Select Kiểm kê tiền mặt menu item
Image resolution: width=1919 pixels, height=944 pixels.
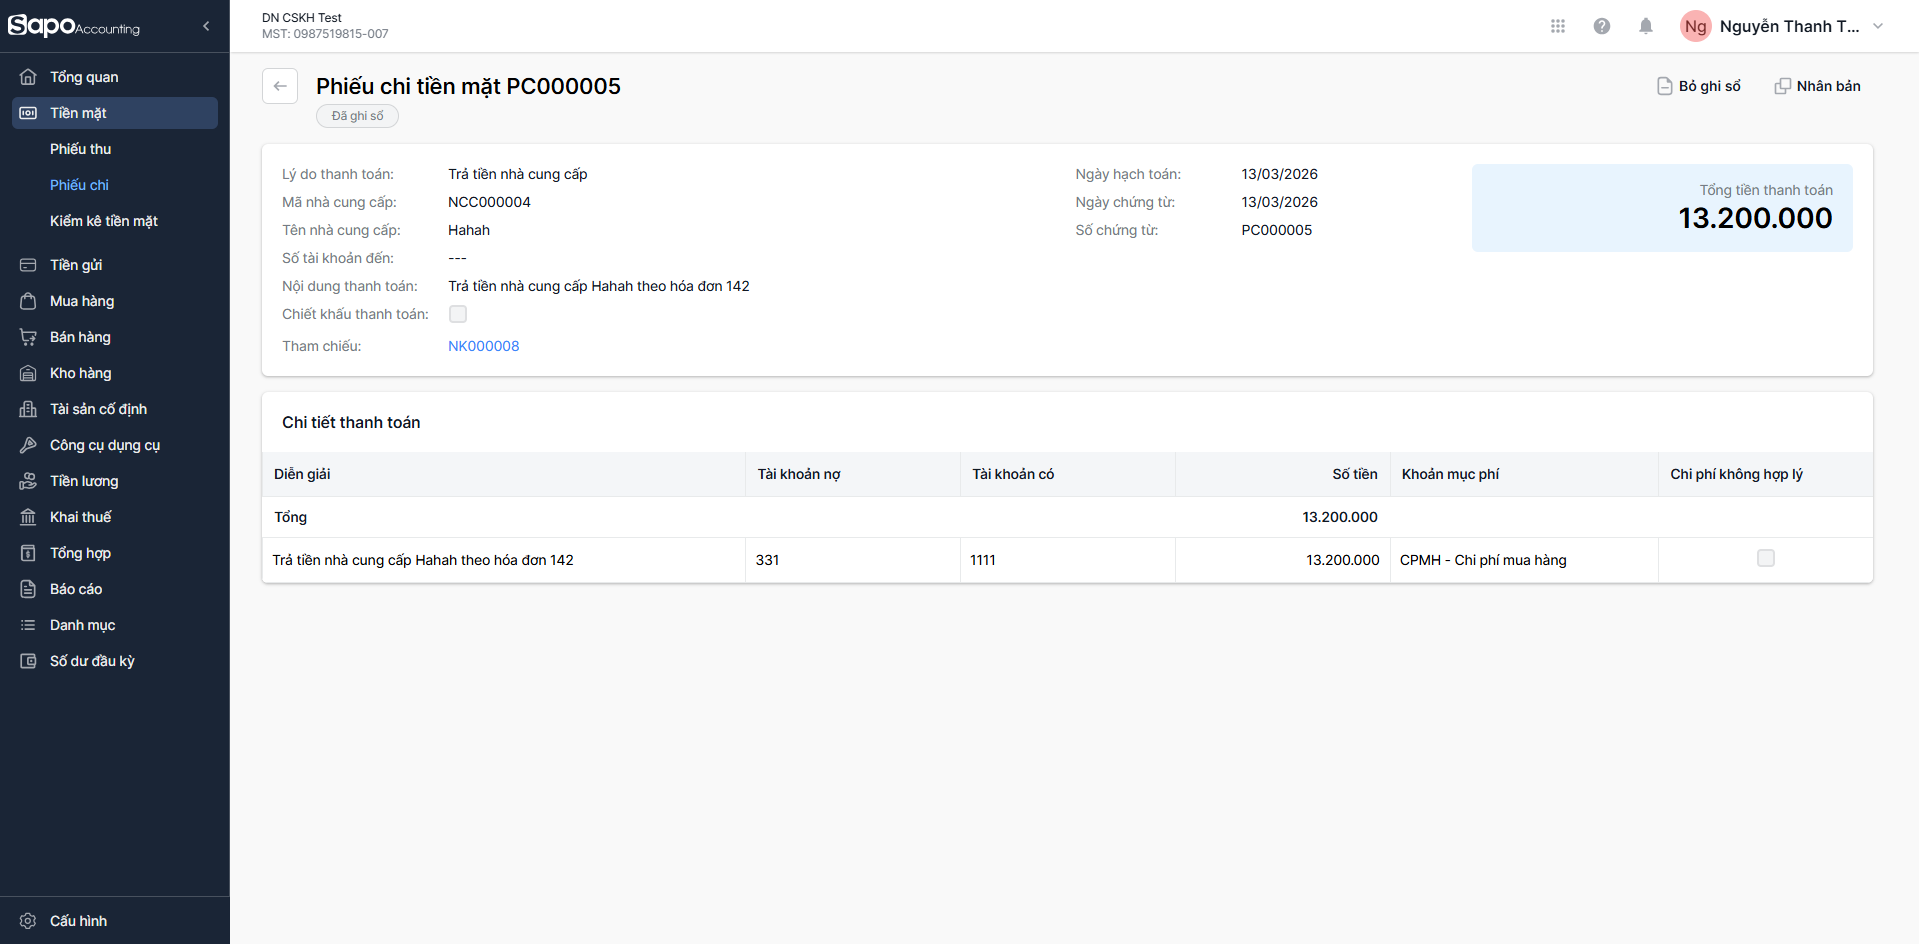104,221
